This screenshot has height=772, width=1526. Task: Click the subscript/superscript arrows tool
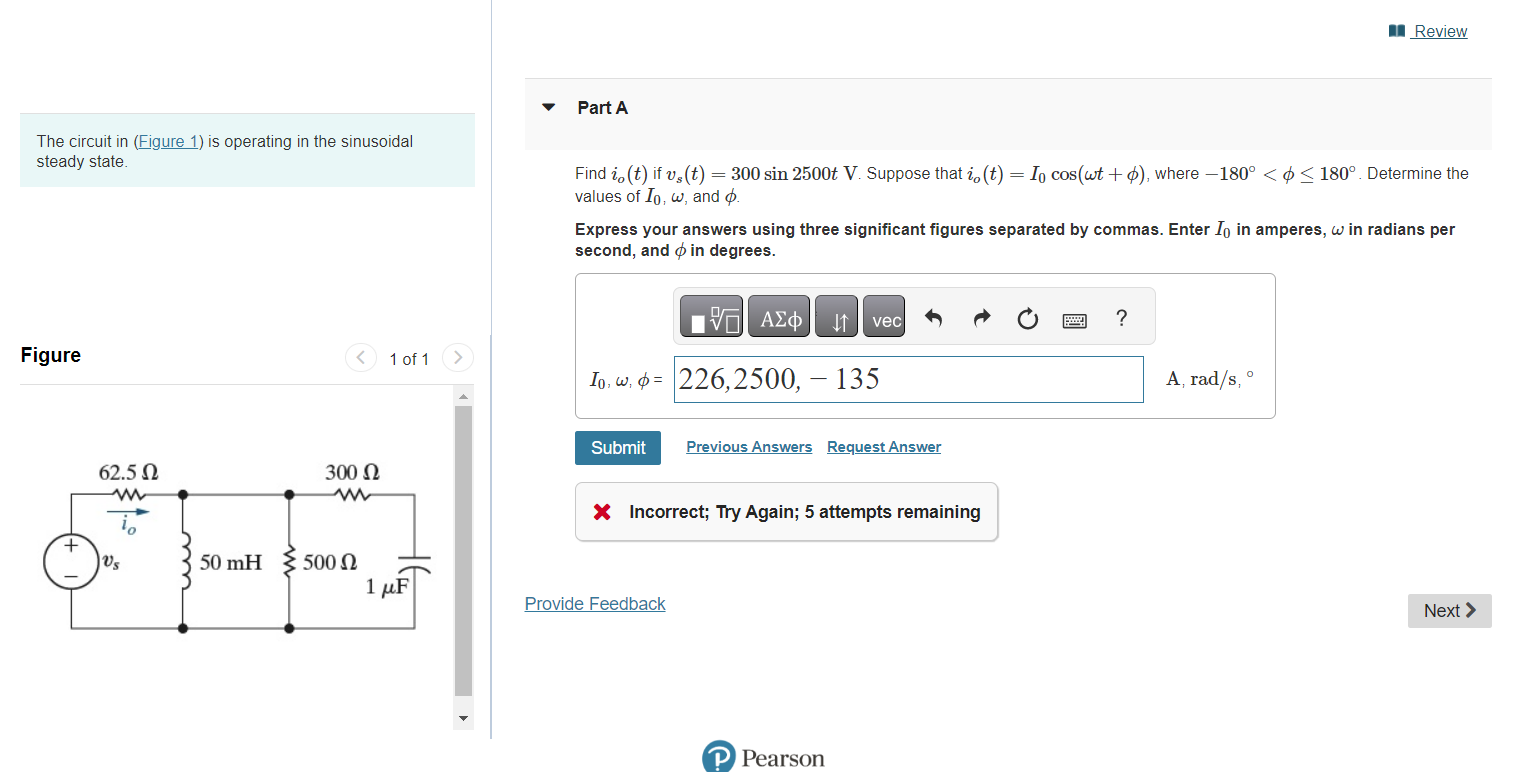tap(837, 316)
